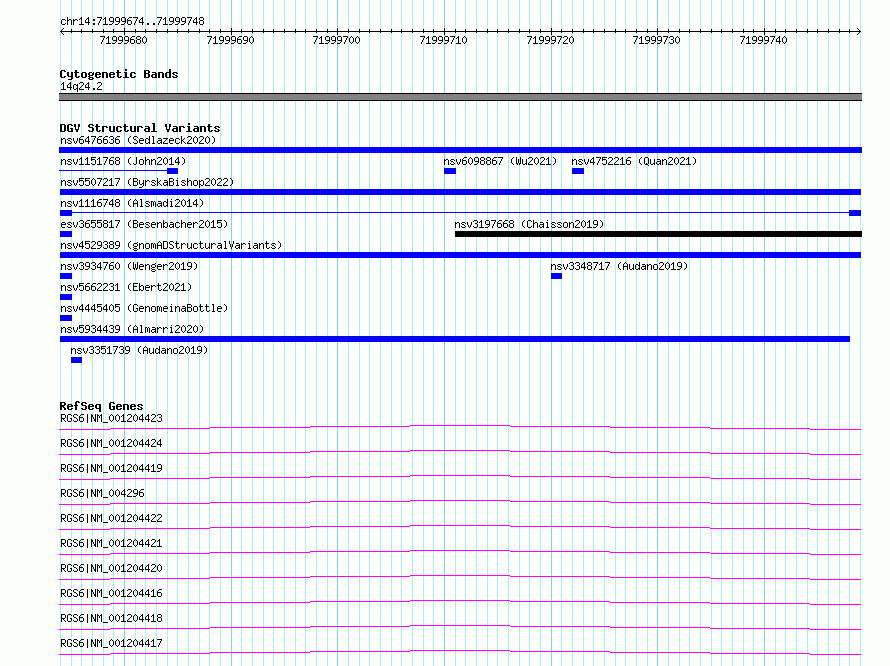Click the nsv4752216 (Quan2021) variant block
The image size is (890, 666).
point(578,171)
